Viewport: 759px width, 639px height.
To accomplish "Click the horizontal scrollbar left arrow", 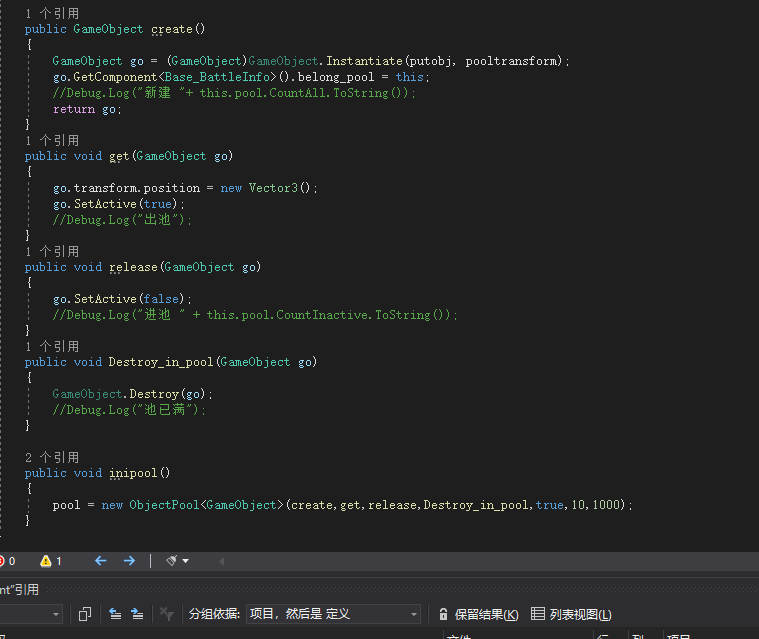I will tap(222, 561).
